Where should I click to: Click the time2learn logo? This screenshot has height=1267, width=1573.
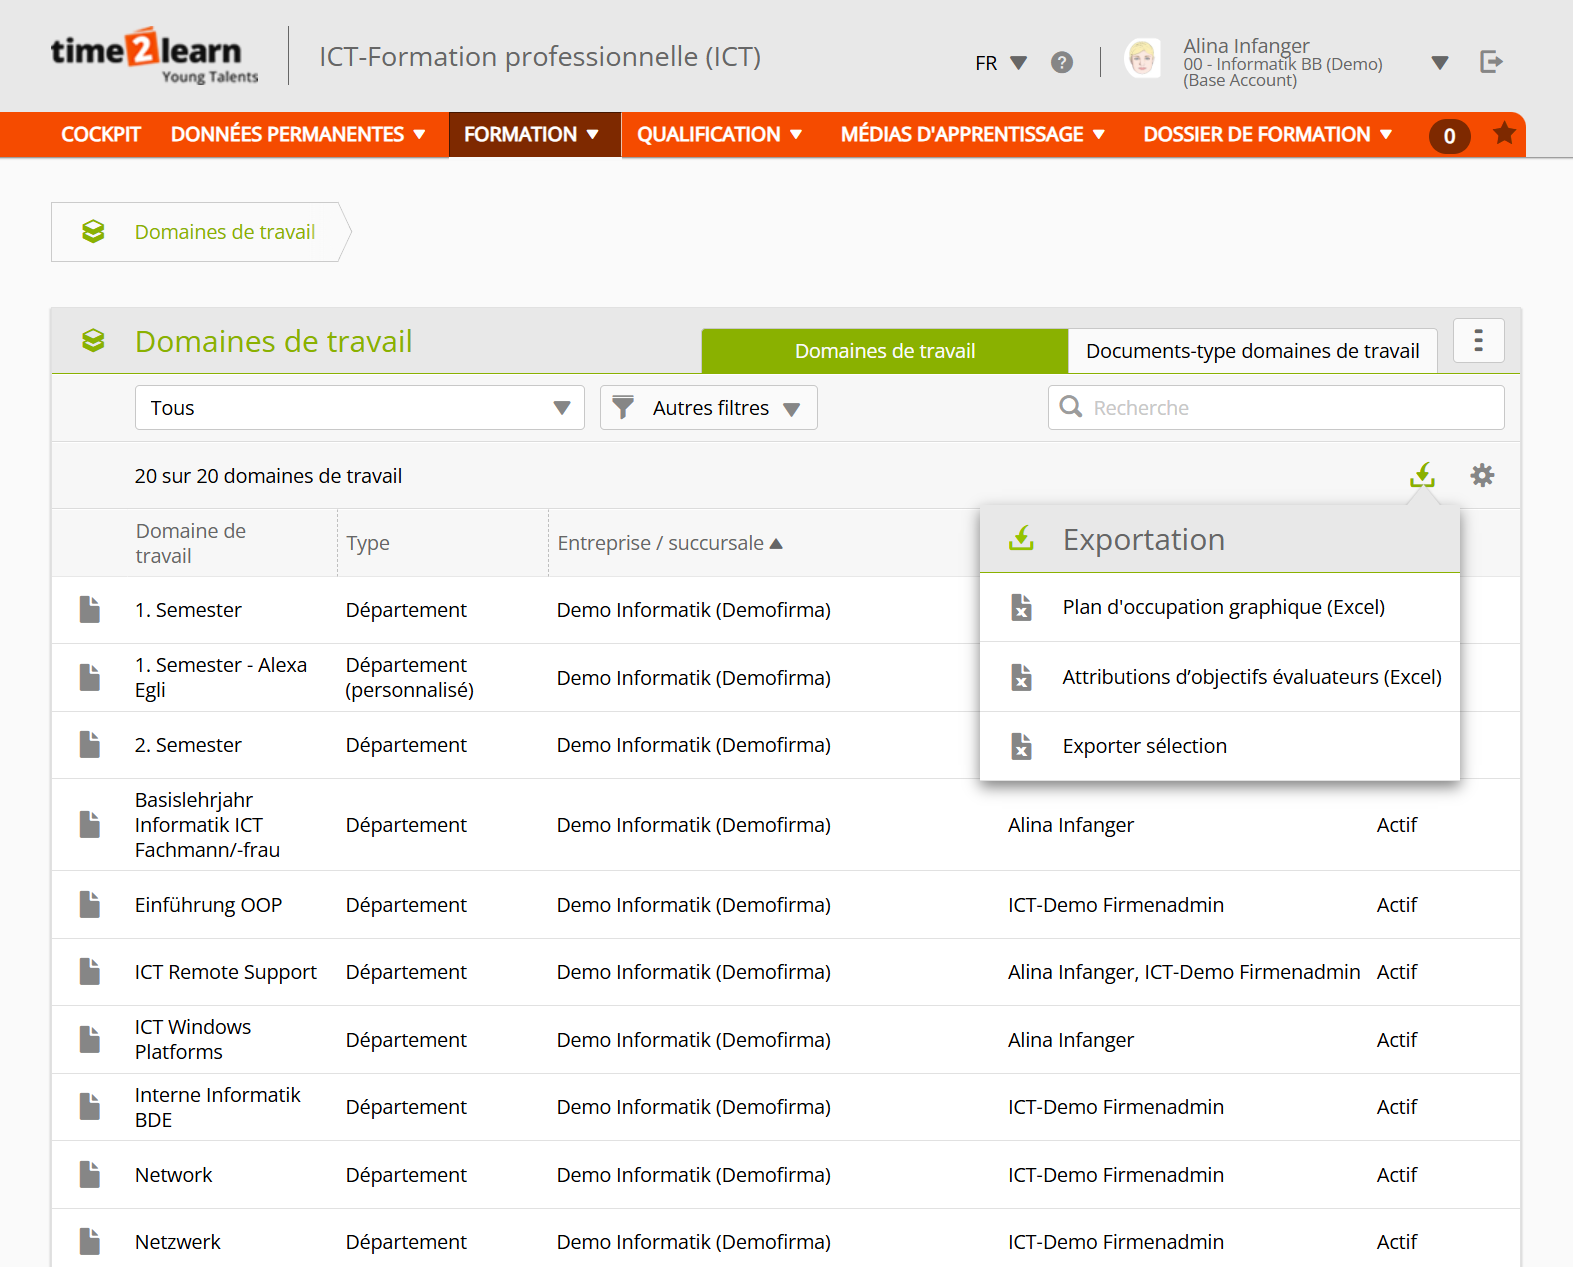click(154, 56)
